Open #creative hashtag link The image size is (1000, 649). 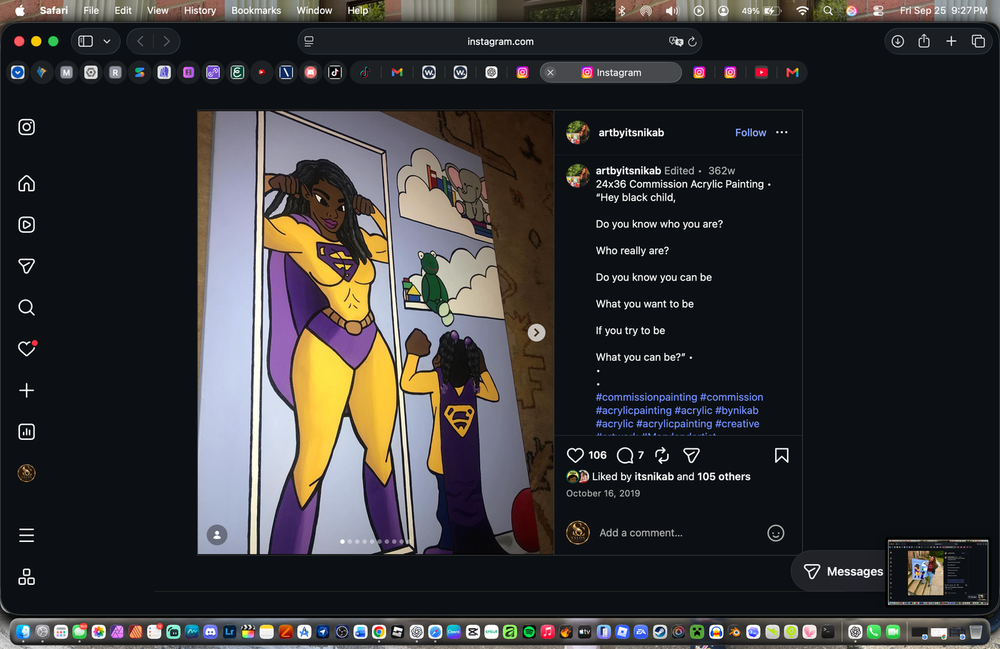point(737,424)
